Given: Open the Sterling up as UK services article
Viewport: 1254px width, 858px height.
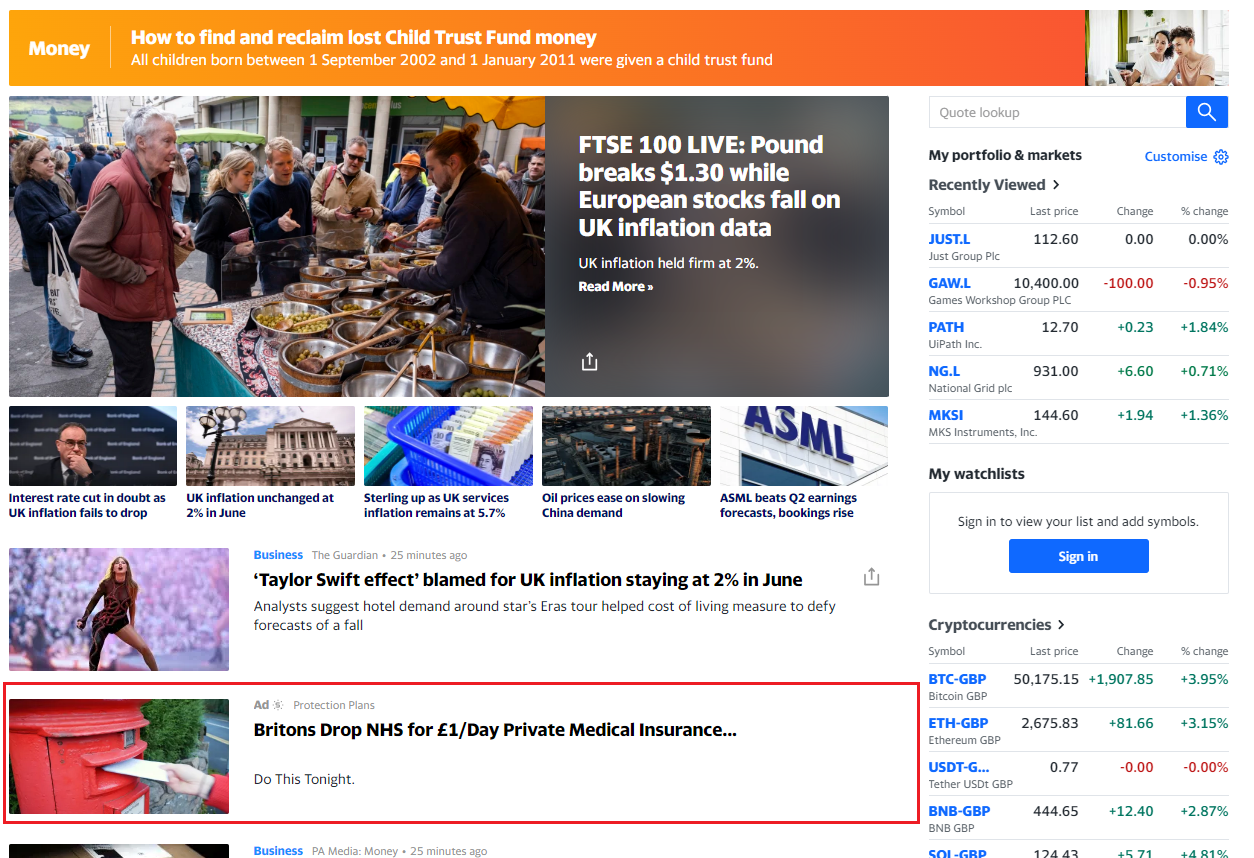Looking at the screenshot, I should [x=436, y=505].
